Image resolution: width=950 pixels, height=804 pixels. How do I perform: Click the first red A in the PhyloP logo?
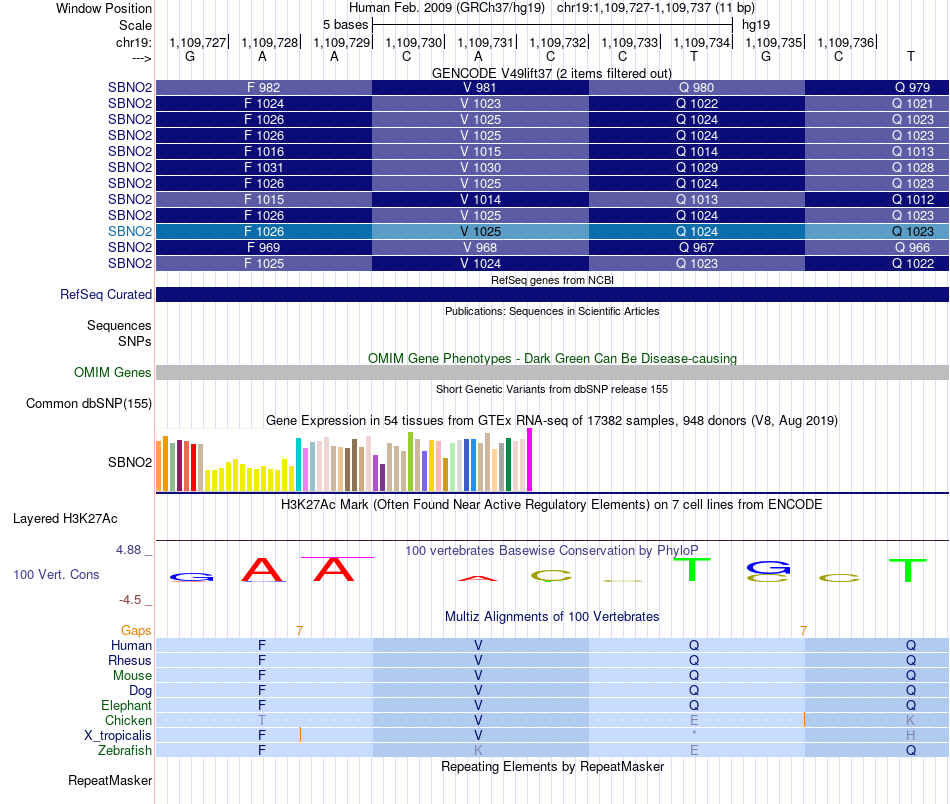pyautogui.click(x=262, y=570)
